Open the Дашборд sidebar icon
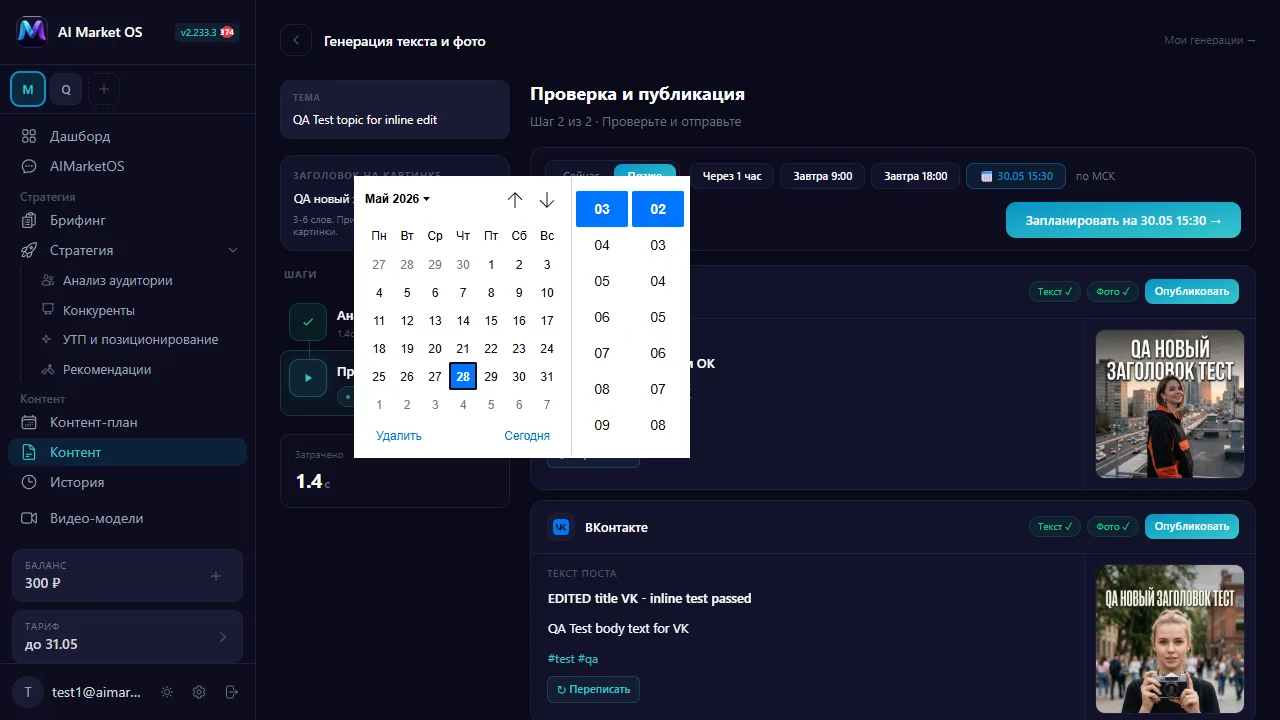The height and width of the screenshot is (720, 1280). coord(30,136)
